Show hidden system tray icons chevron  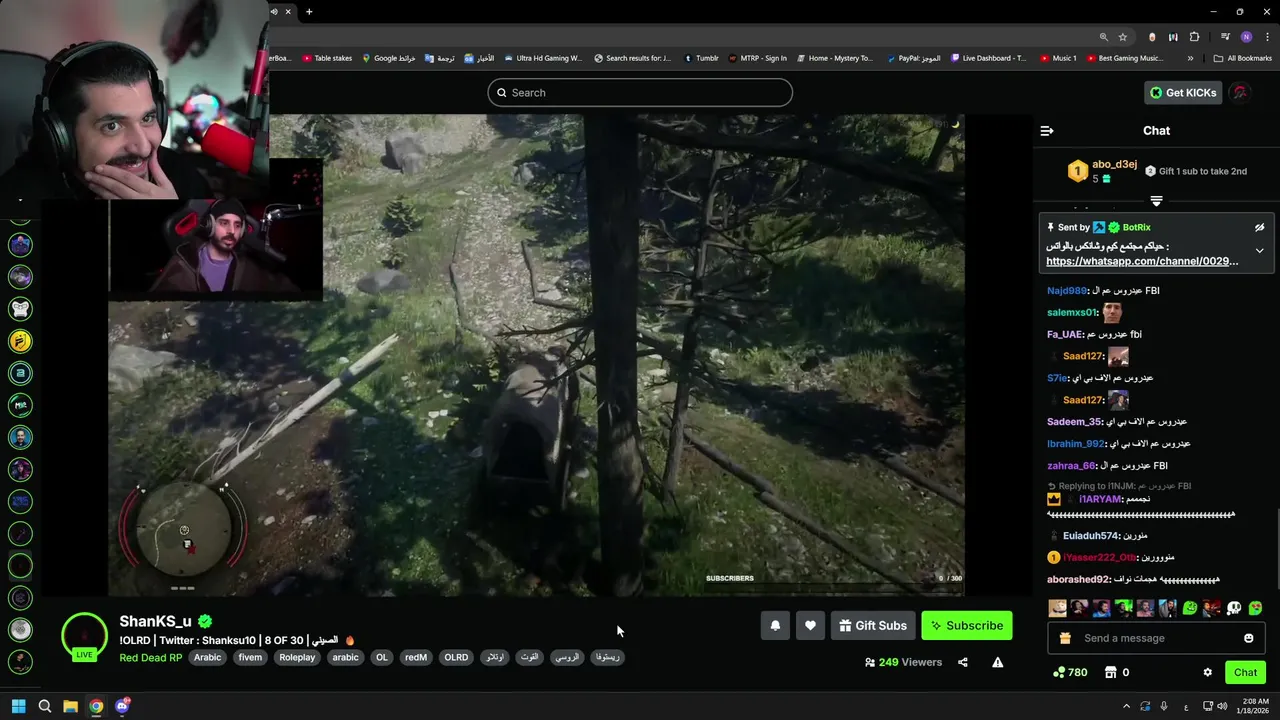pyautogui.click(x=1126, y=706)
